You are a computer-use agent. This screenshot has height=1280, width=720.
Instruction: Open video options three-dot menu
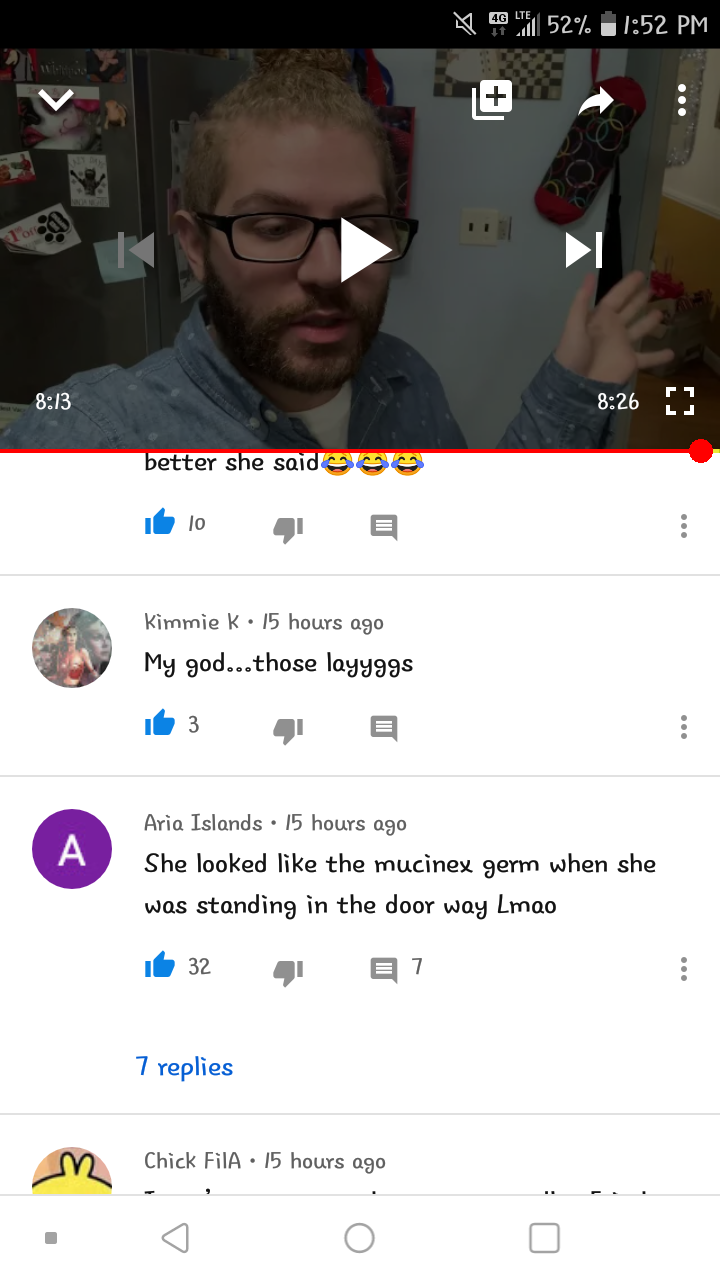click(x=682, y=99)
